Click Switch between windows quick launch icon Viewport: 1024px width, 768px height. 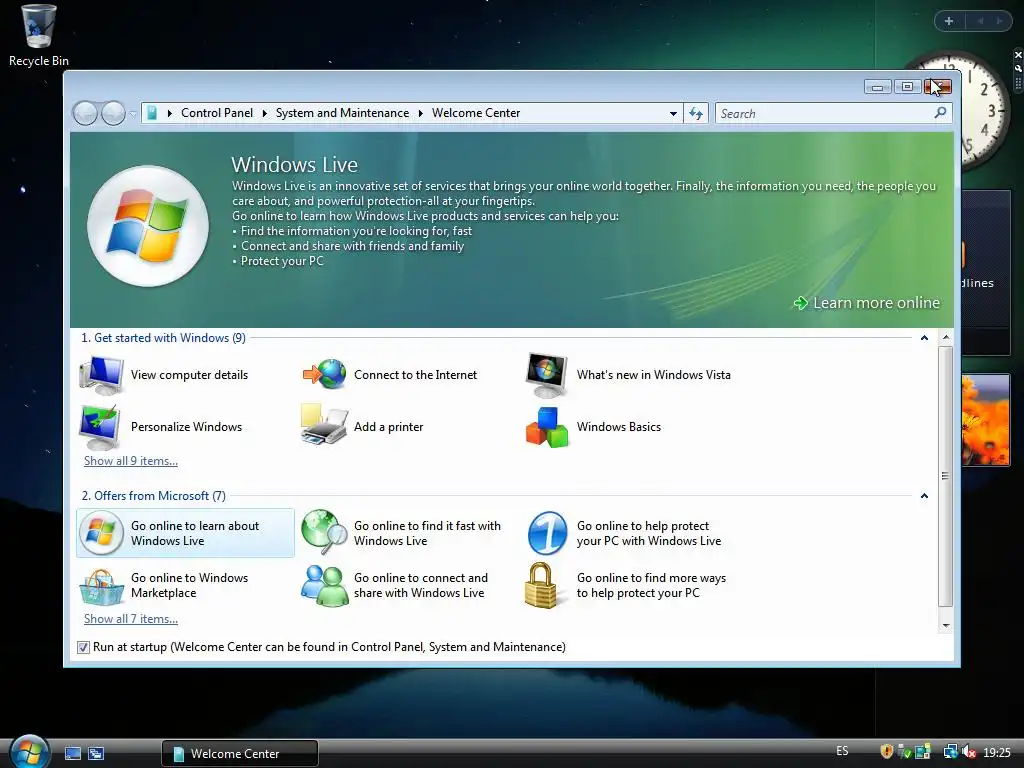tap(96, 753)
